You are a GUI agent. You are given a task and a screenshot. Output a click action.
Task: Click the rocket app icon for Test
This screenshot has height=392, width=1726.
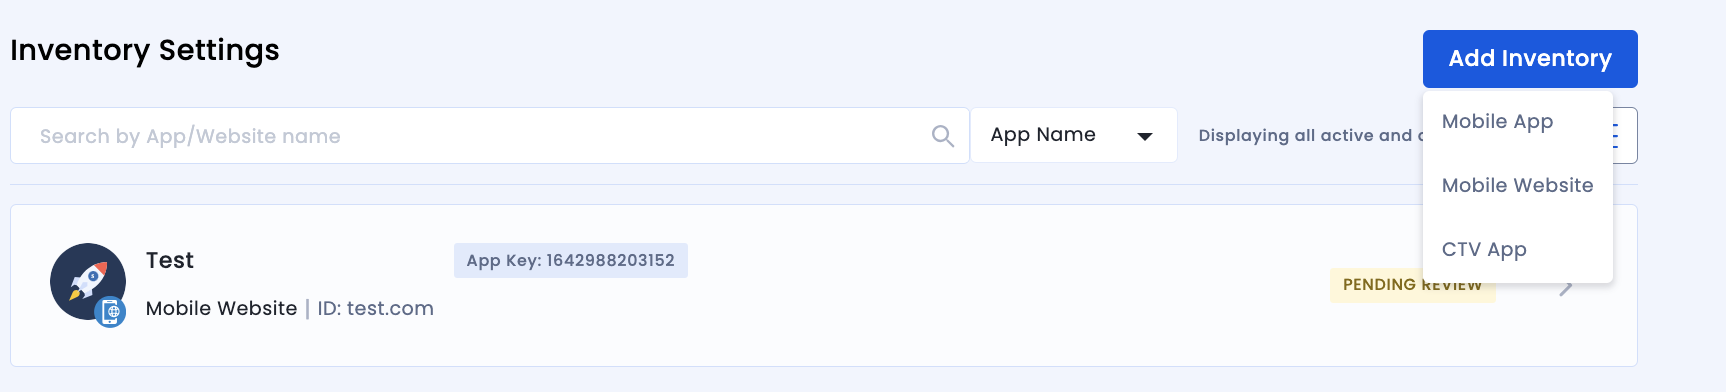[88, 281]
